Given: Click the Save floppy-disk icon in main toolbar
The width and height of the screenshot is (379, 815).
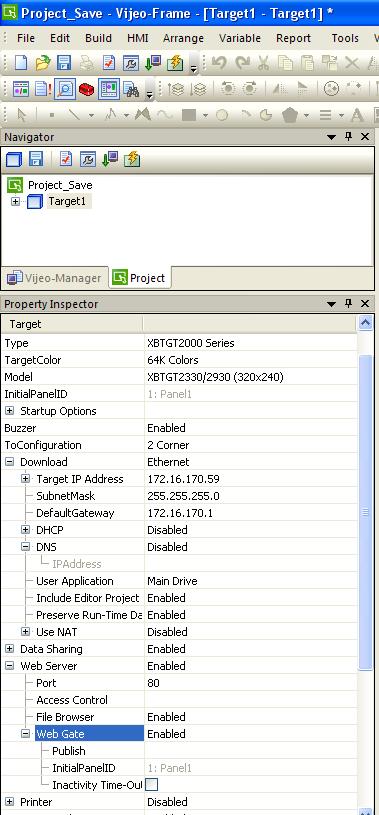Looking at the screenshot, I should pyautogui.click(x=64, y=63).
